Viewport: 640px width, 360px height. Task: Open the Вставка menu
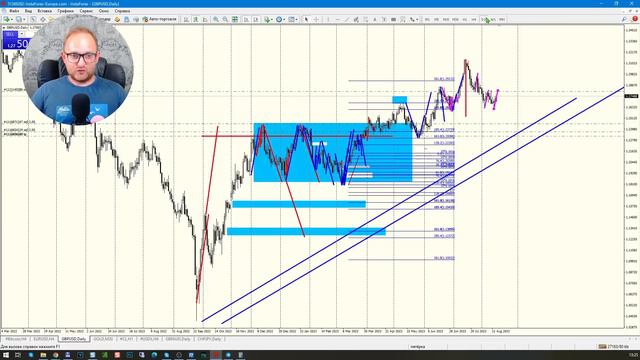coord(44,11)
